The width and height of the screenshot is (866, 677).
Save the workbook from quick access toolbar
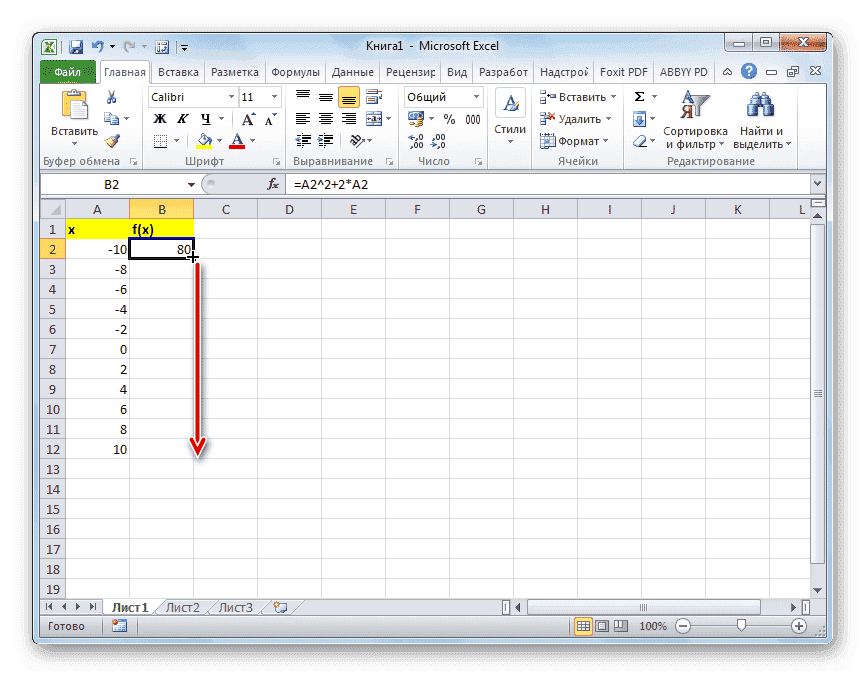click(x=76, y=46)
